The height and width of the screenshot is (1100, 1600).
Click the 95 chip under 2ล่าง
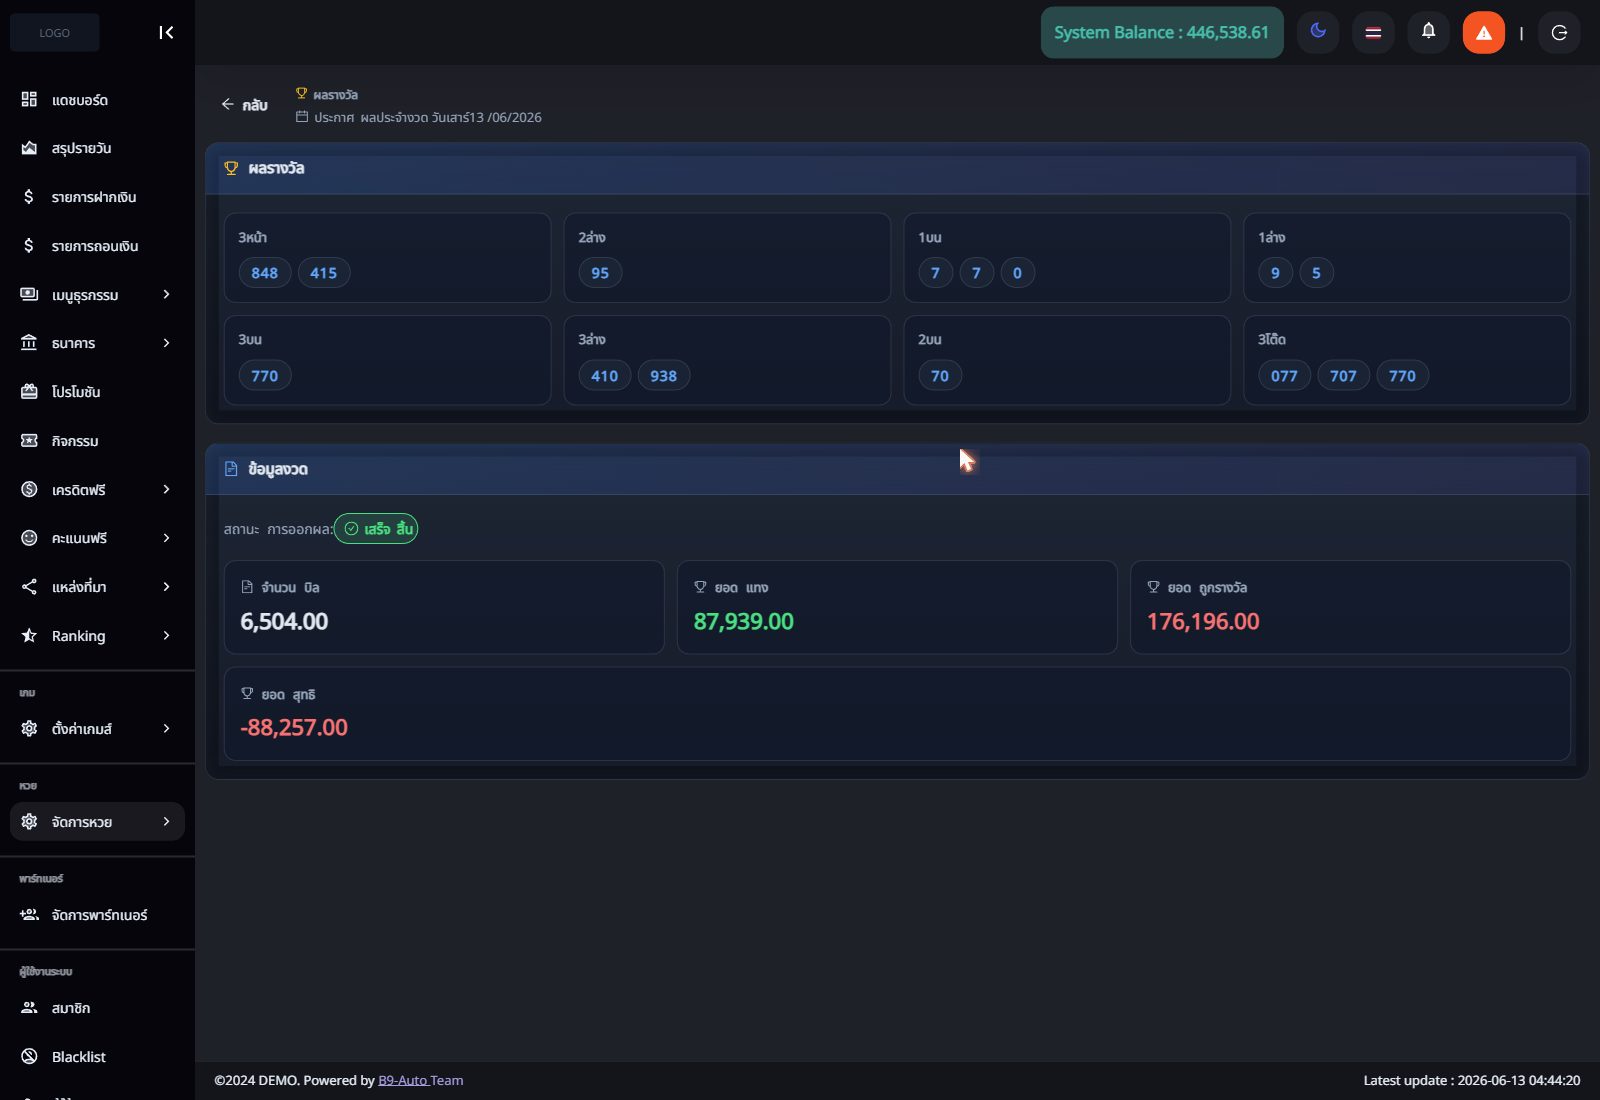tap(600, 273)
